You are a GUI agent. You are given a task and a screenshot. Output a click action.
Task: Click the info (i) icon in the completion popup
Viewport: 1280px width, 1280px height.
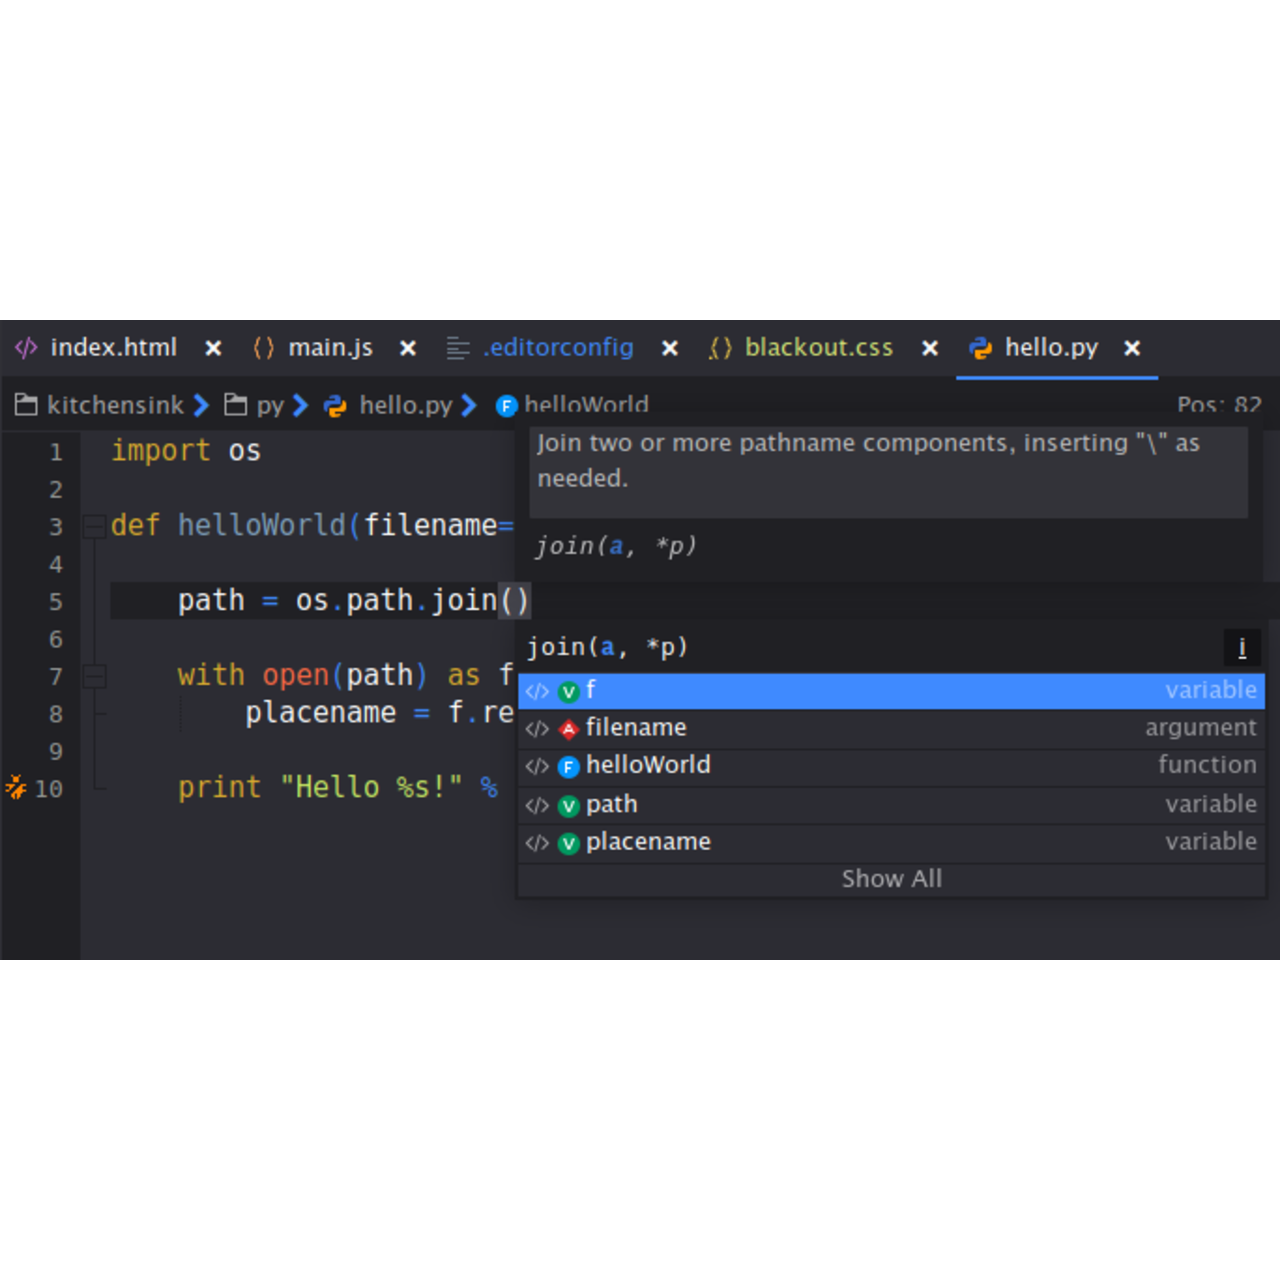tap(1242, 648)
